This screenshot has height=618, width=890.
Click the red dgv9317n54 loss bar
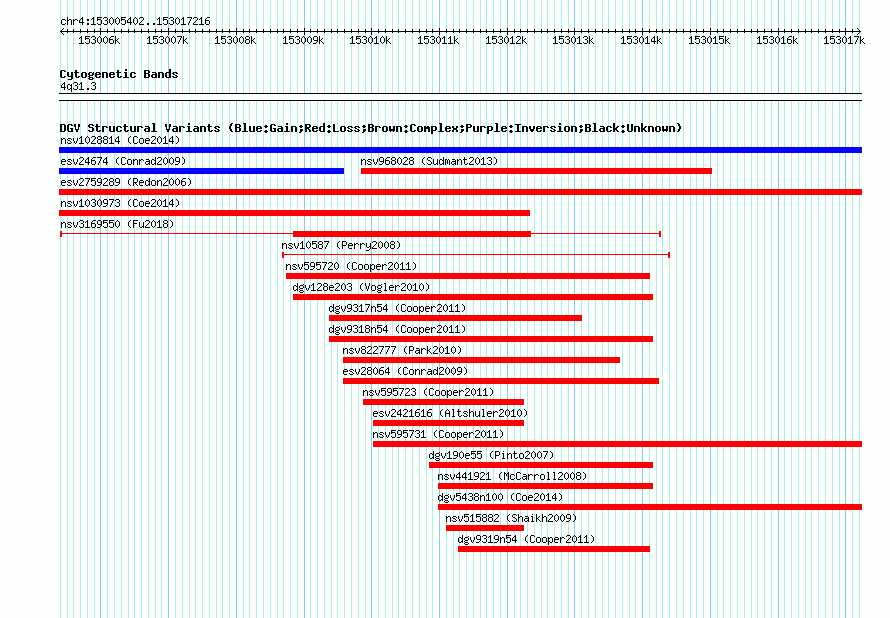click(x=455, y=318)
